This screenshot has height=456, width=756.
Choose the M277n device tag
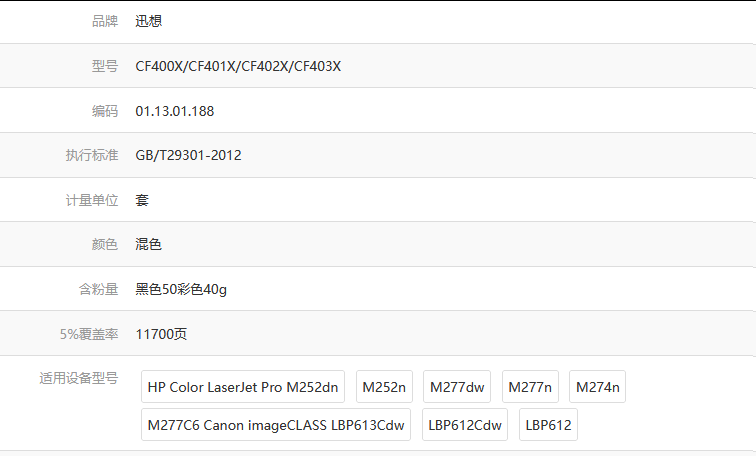tap(532, 387)
